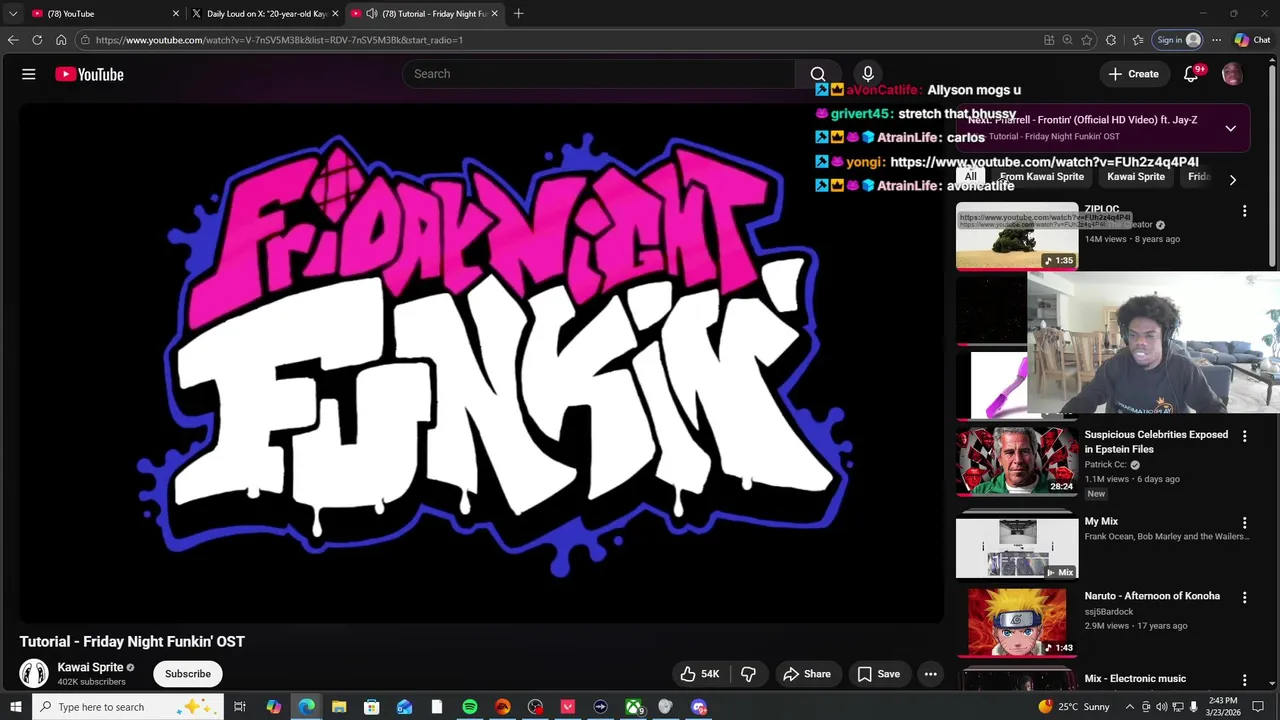Open Create menu
The width and height of the screenshot is (1280, 720).
point(1134,74)
